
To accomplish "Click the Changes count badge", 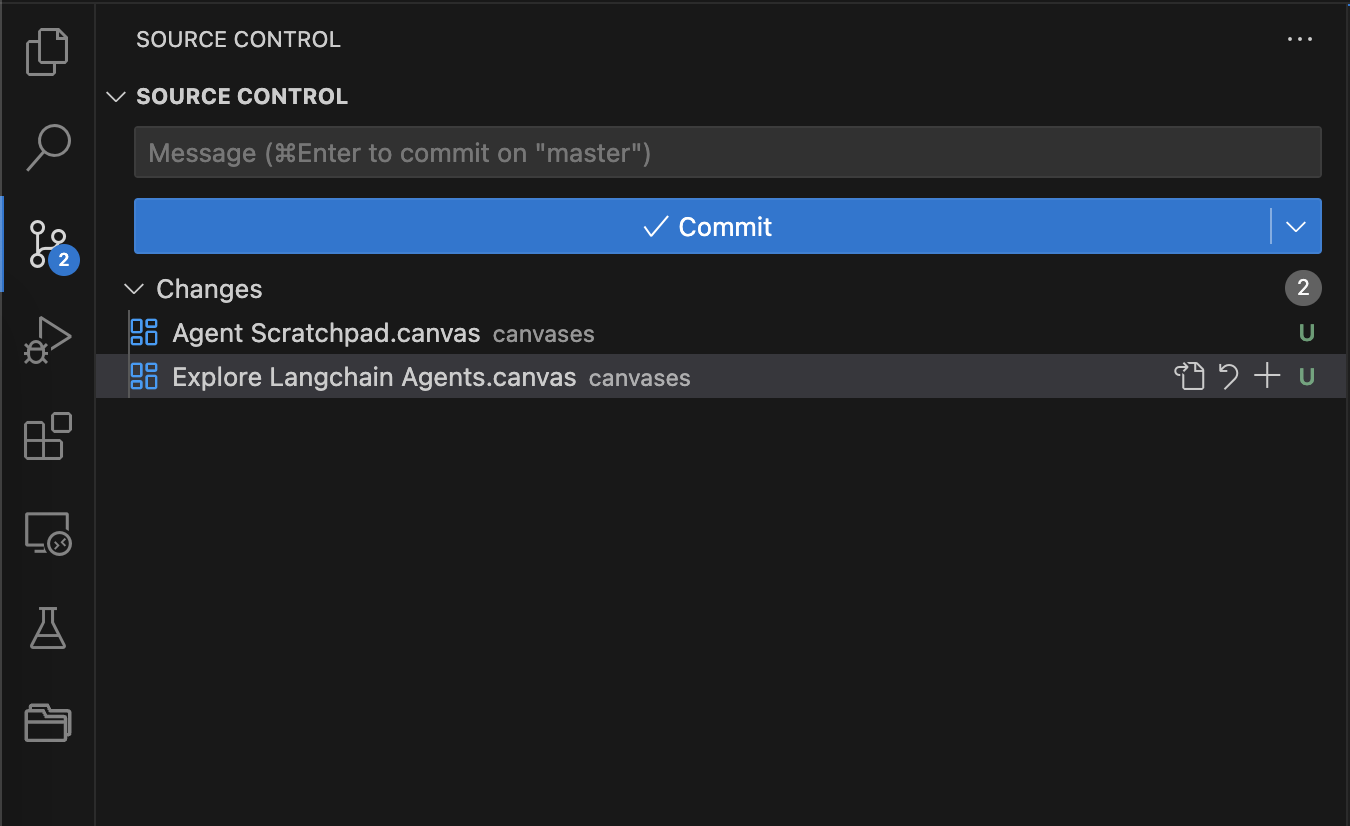I will coord(1303,289).
